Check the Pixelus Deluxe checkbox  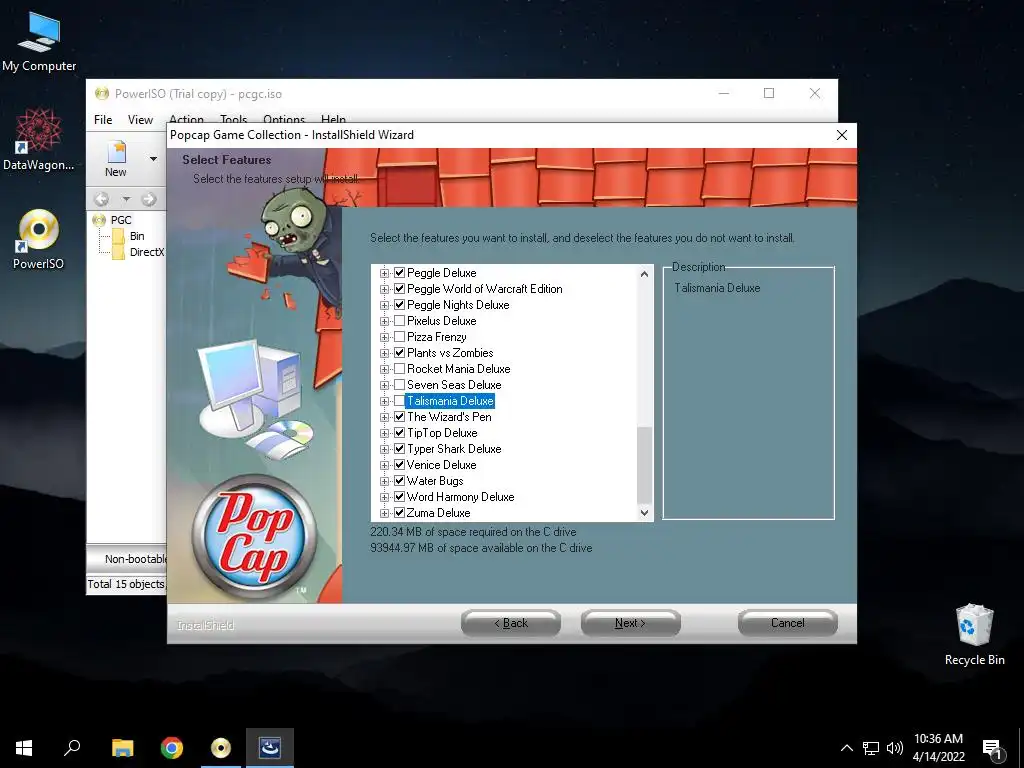[x=400, y=321]
